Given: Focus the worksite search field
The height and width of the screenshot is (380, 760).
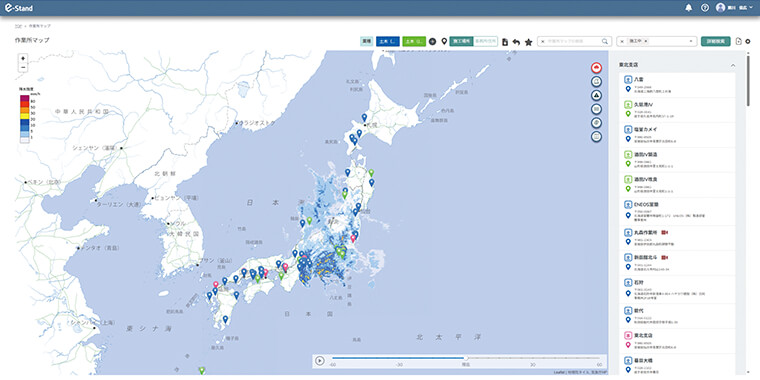Looking at the screenshot, I should click(x=574, y=42).
